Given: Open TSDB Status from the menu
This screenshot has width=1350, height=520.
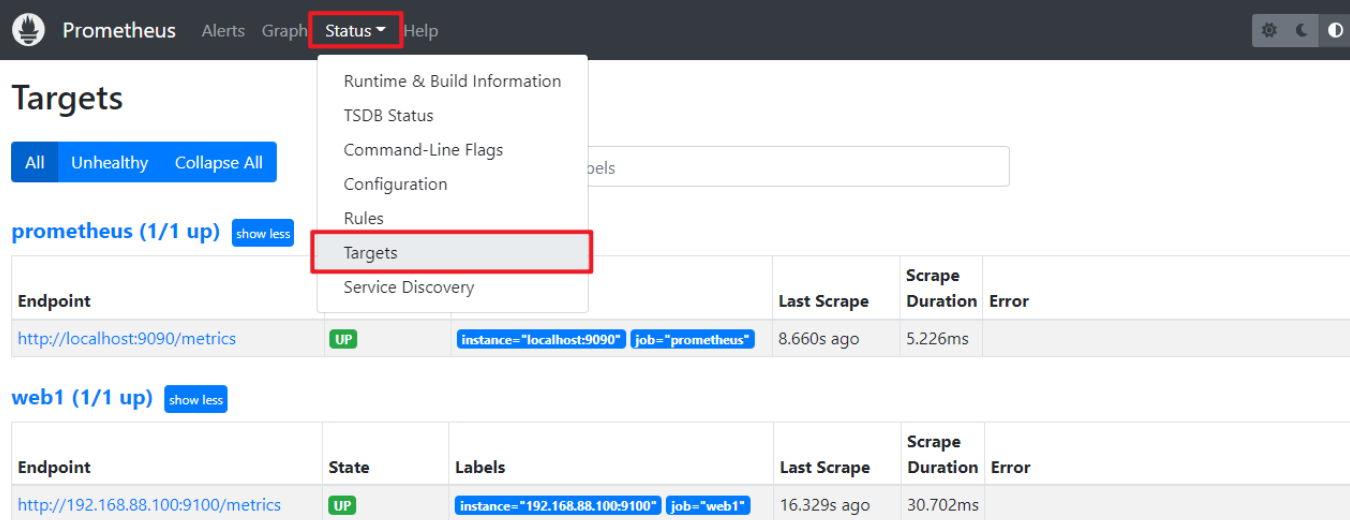Looking at the screenshot, I should click(452, 115).
